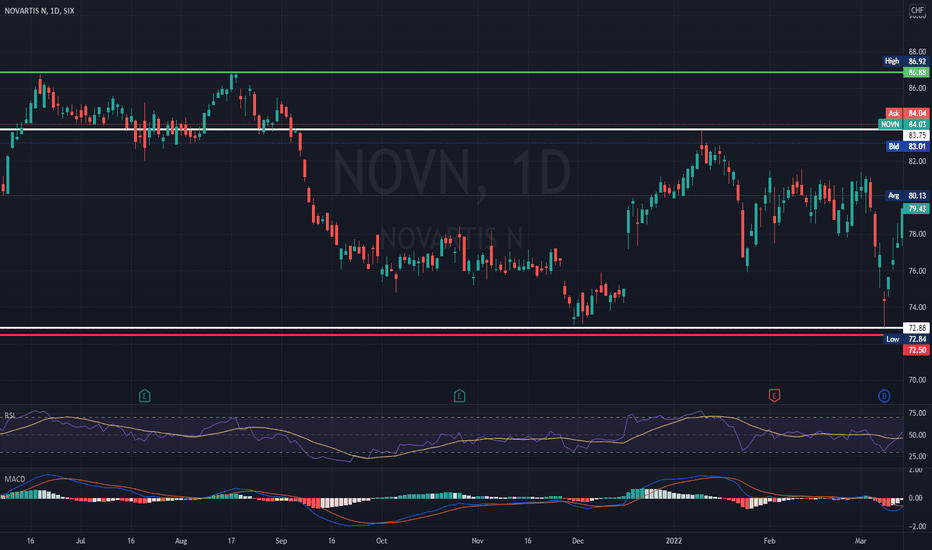
Task: Click the white 83.75 line price tag
Action: tap(915, 136)
